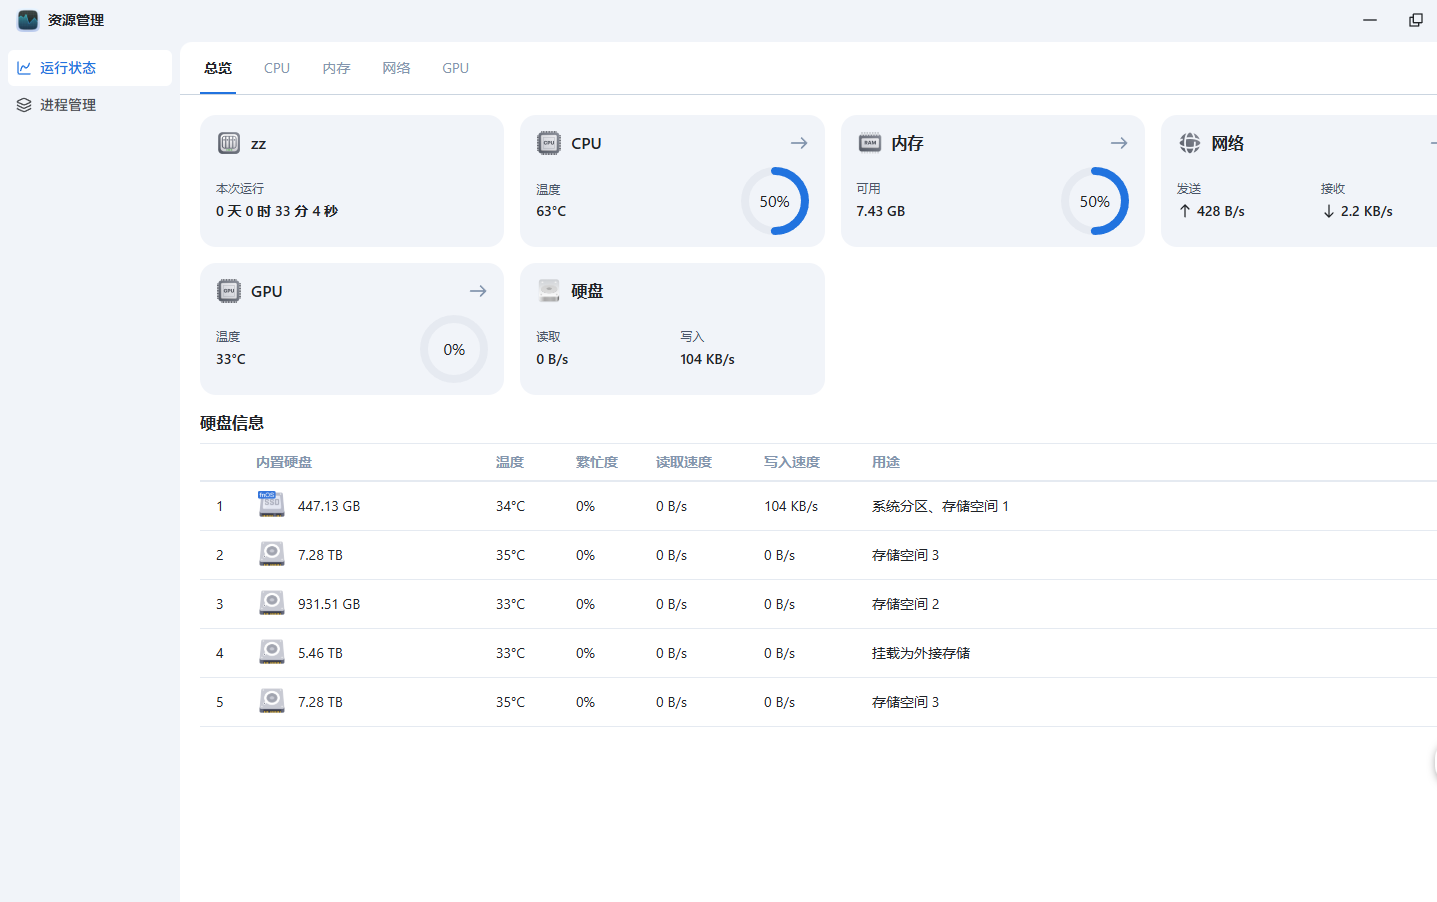Switch to the 内存 tab
This screenshot has height=902, width=1437.
336,68
